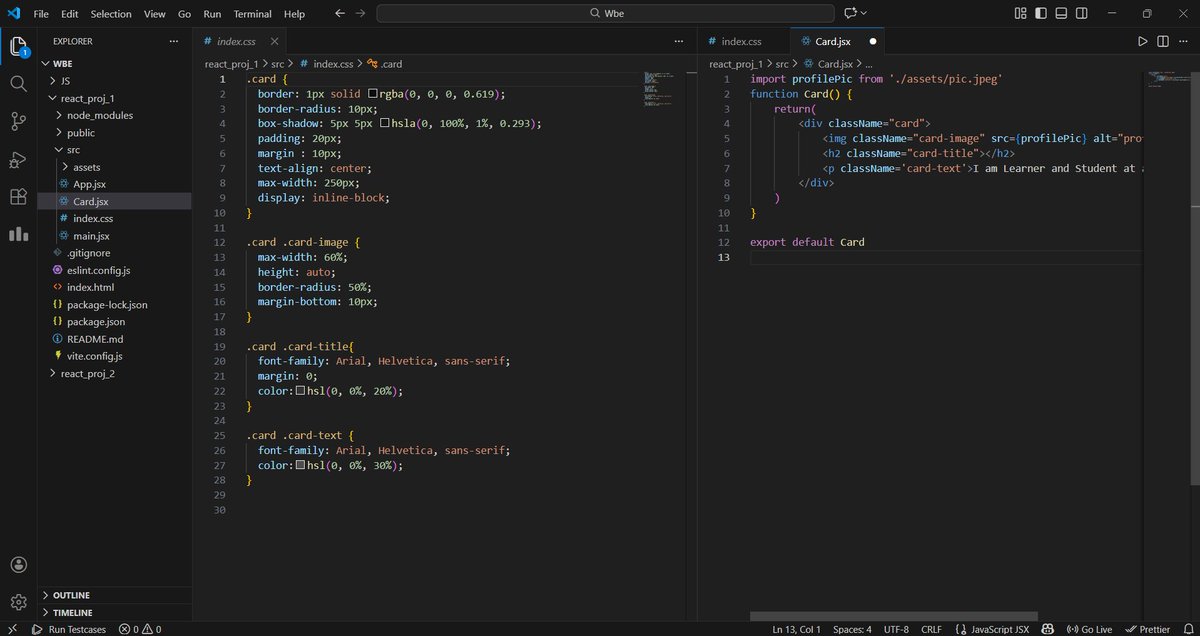The width and height of the screenshot is (1200, 636).
Task: Open the Terminal menu
Action: coord(252,14)
